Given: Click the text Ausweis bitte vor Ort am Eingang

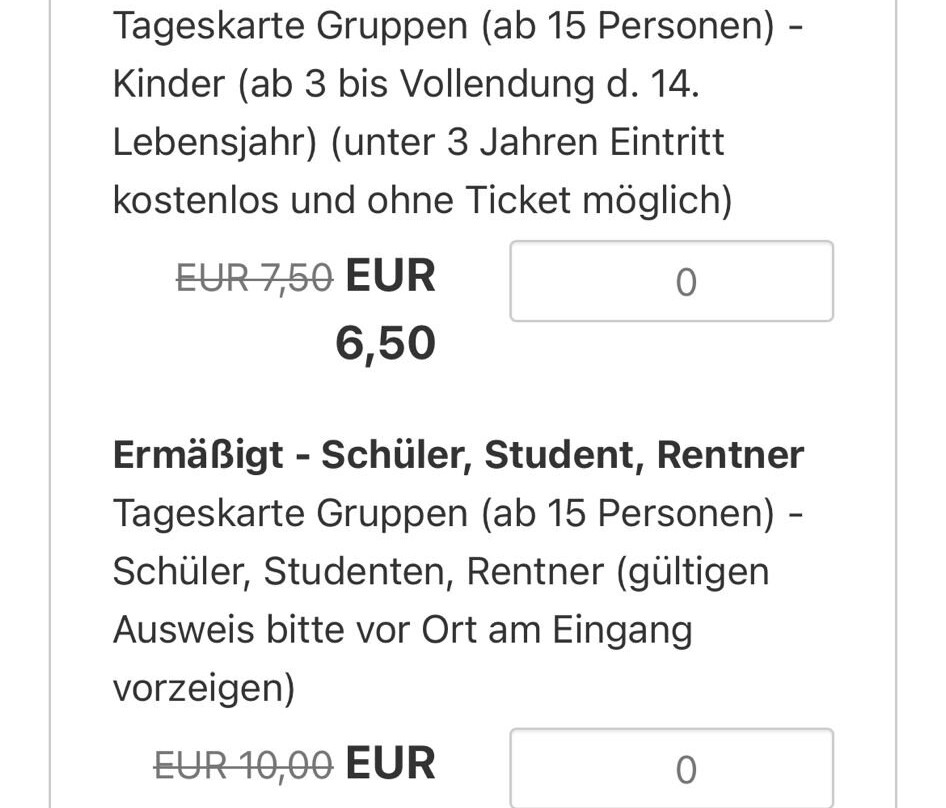Looking at the screenshot, I should click(402, 630).
